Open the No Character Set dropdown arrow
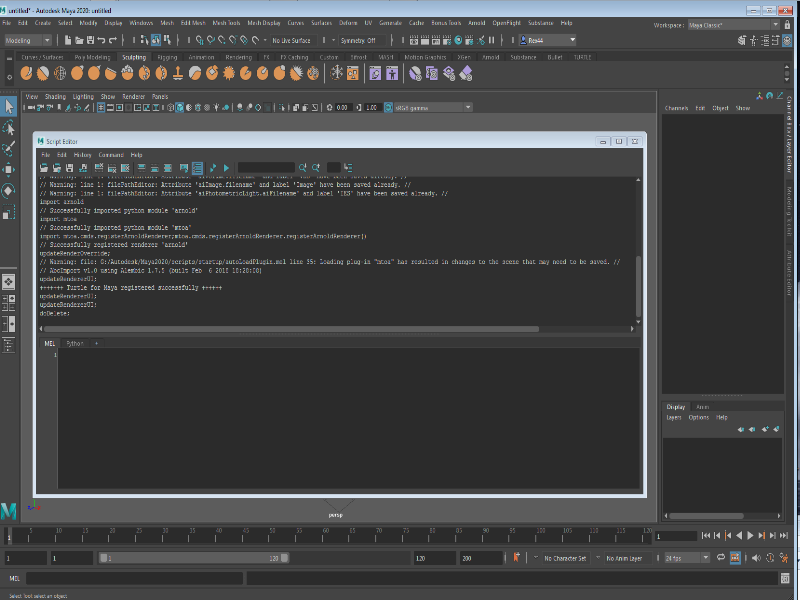The width and height of the screenshot is (800, 600). click(535, 558)
